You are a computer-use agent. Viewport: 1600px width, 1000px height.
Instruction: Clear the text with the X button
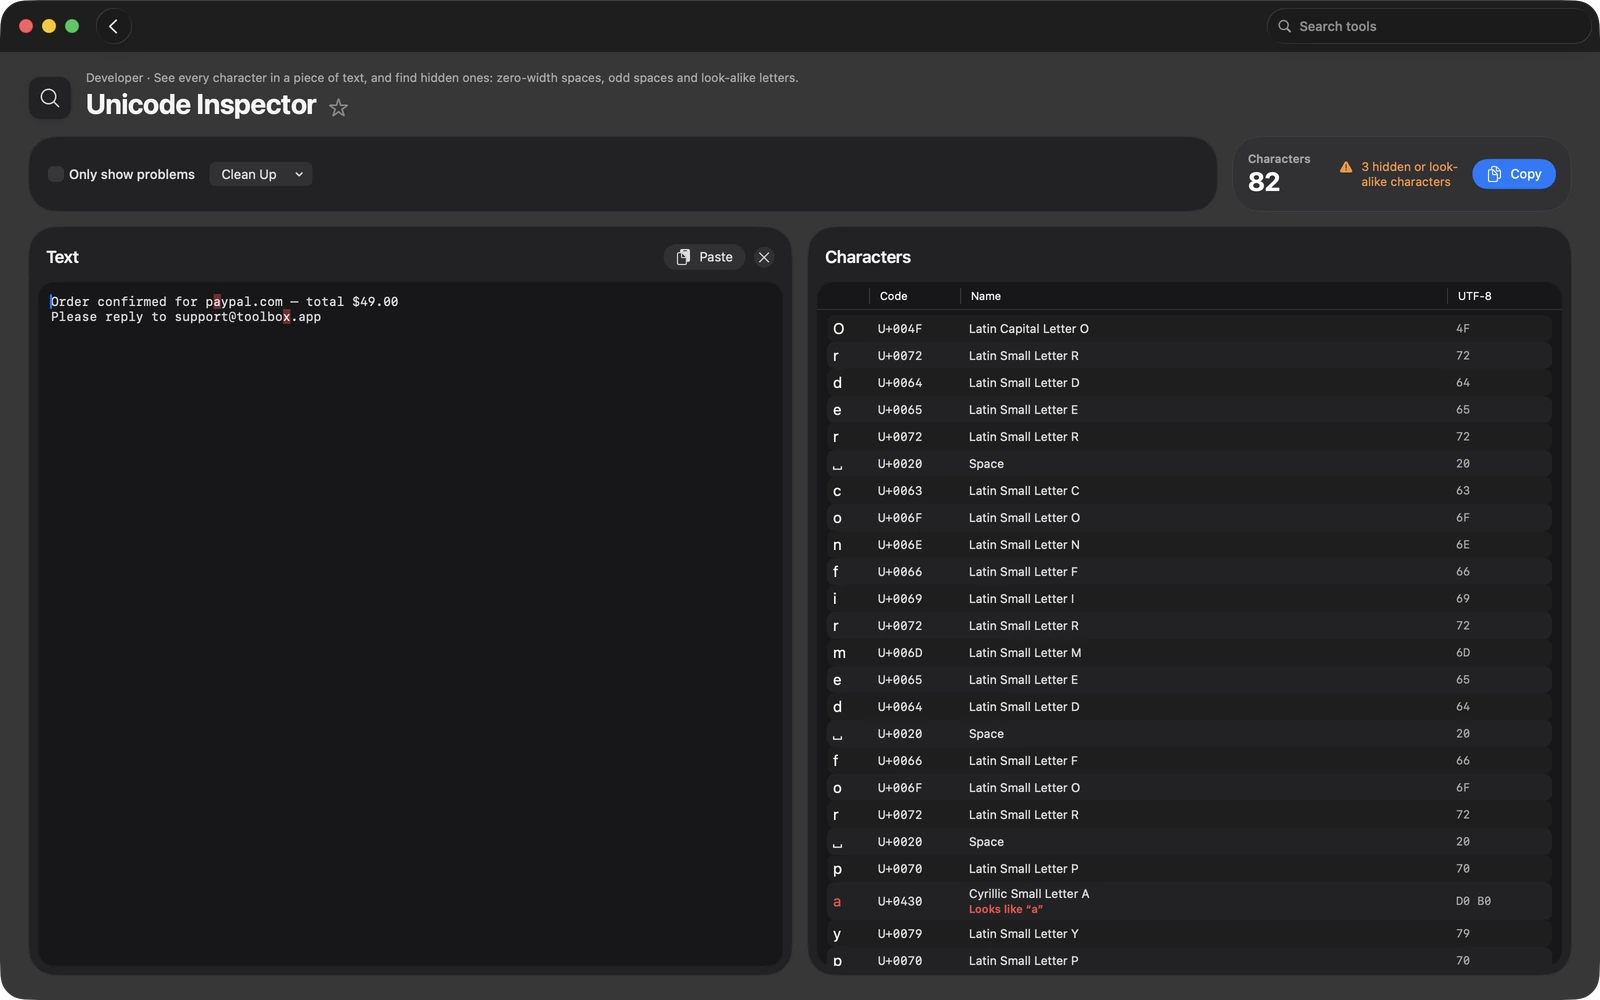click(x=764, y=257)
